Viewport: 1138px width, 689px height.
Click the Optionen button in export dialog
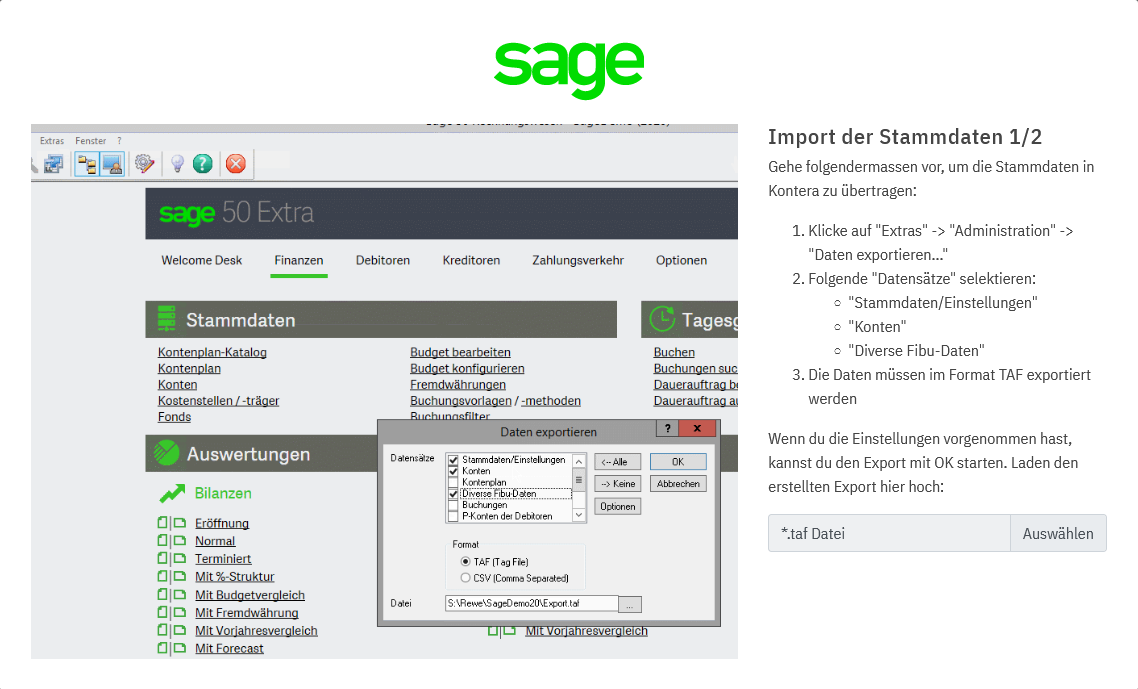(x=618, y=507)
